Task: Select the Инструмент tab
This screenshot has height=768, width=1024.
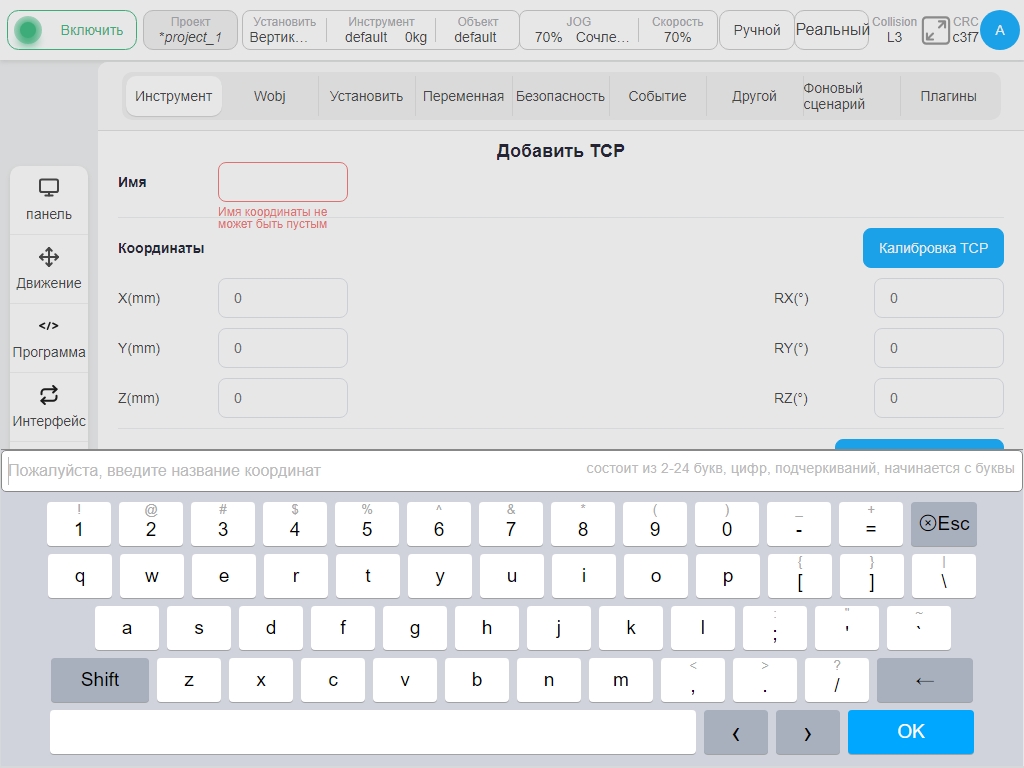Action: (x=174, y=96)
